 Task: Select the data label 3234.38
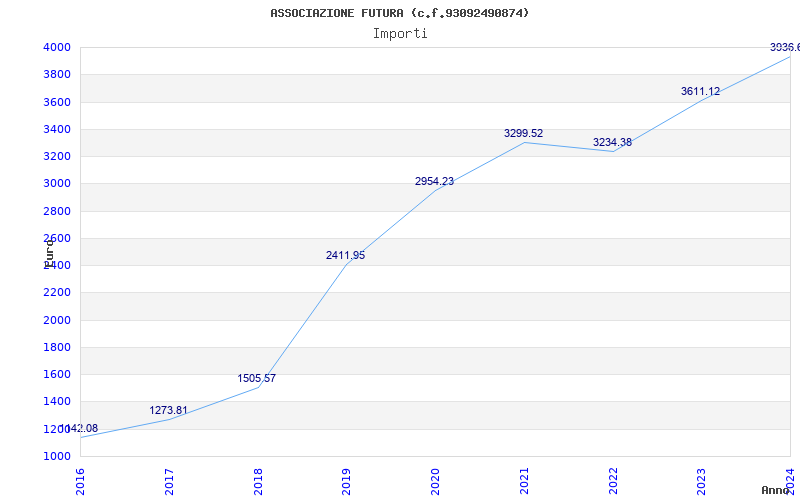(x=612, y=143)
